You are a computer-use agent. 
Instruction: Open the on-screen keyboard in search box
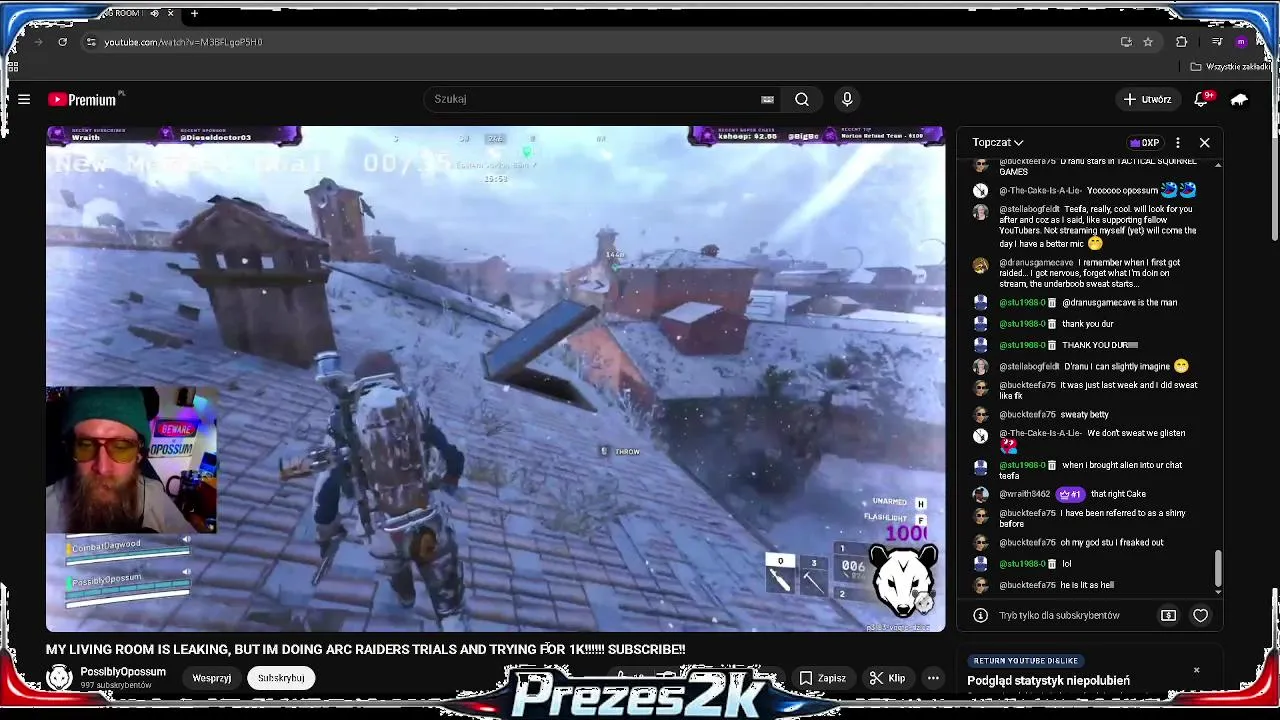[x=767, y=99]
